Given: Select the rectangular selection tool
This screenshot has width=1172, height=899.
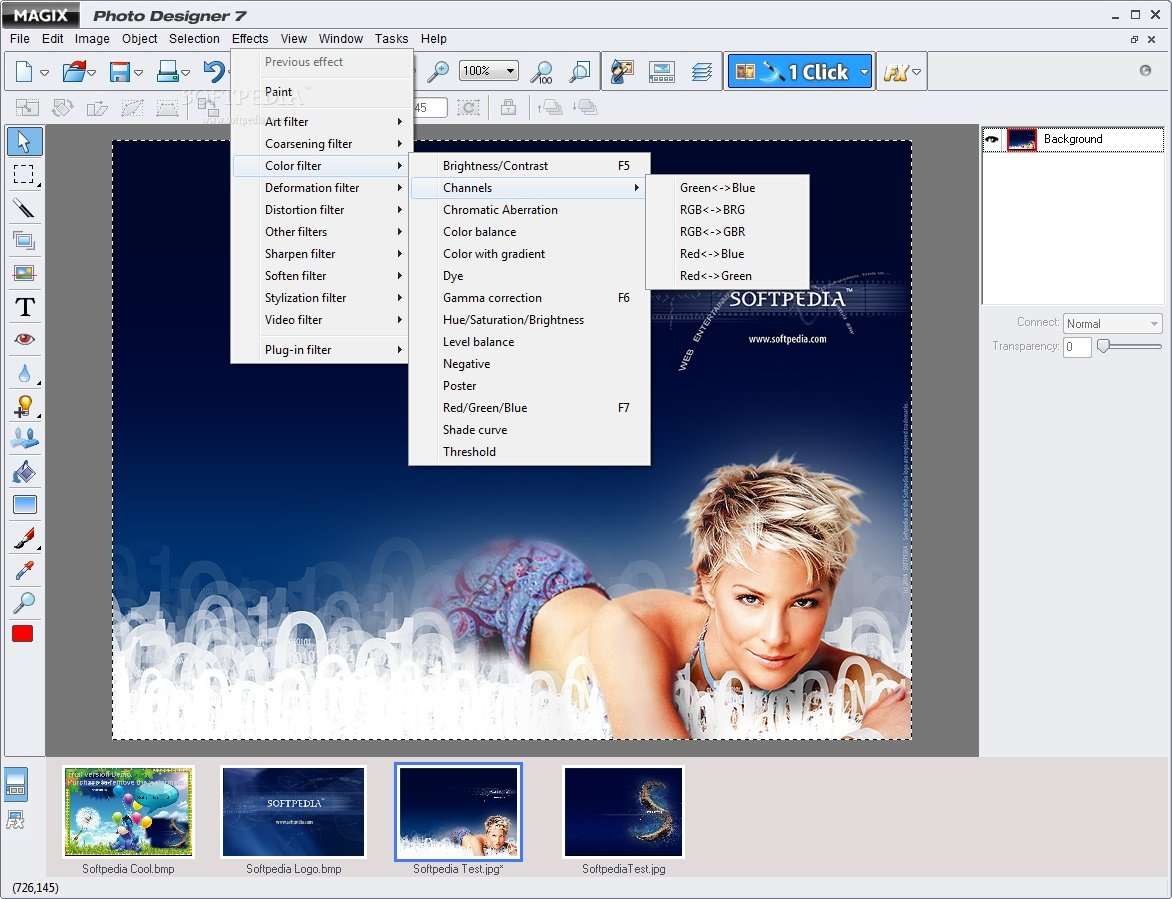Looking at the screenshot, I should 24,174.
